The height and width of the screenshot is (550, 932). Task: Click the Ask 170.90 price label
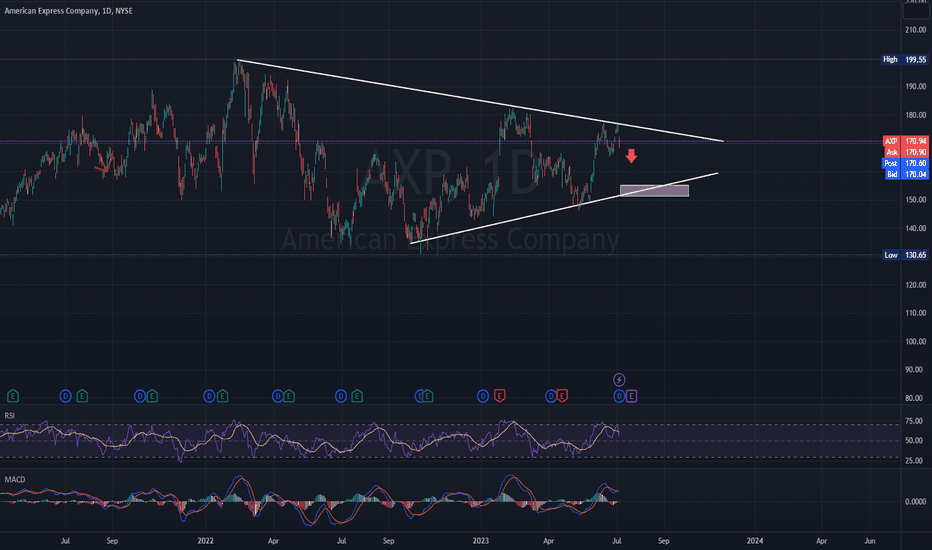pos(906,152)
